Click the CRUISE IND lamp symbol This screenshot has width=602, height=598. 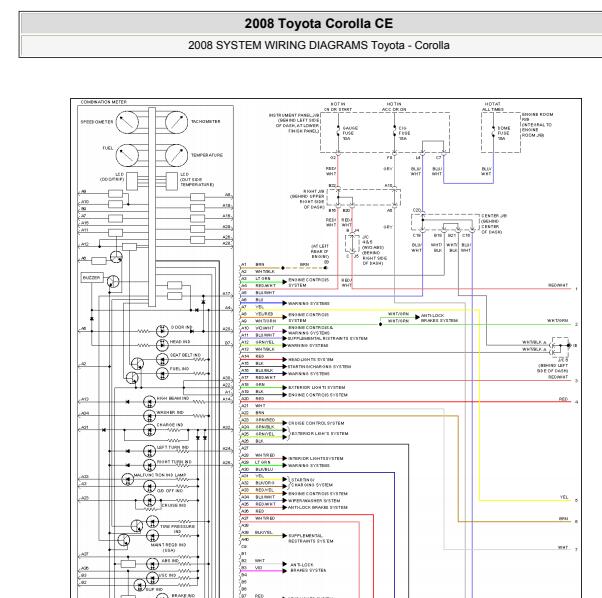click(149, 501)
